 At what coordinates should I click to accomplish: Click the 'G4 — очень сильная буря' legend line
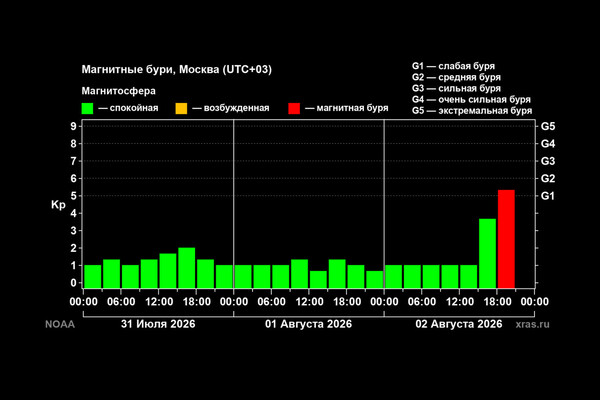point(471,100)
